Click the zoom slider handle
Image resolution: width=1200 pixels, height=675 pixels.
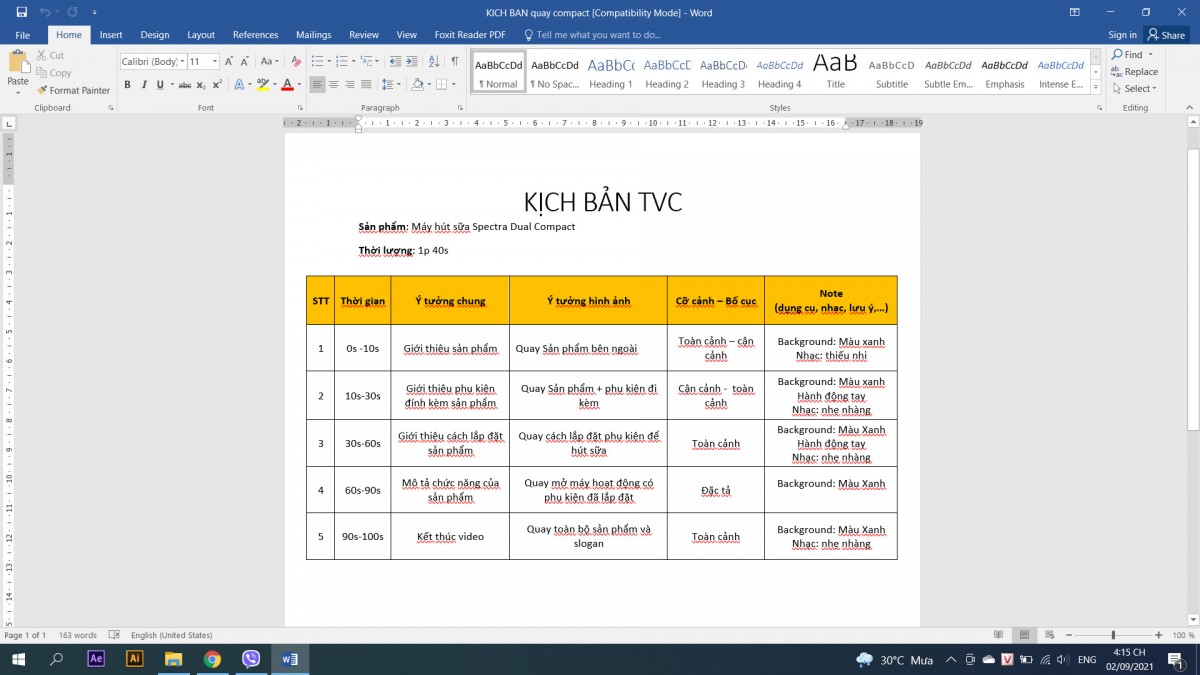(1112, 635)
